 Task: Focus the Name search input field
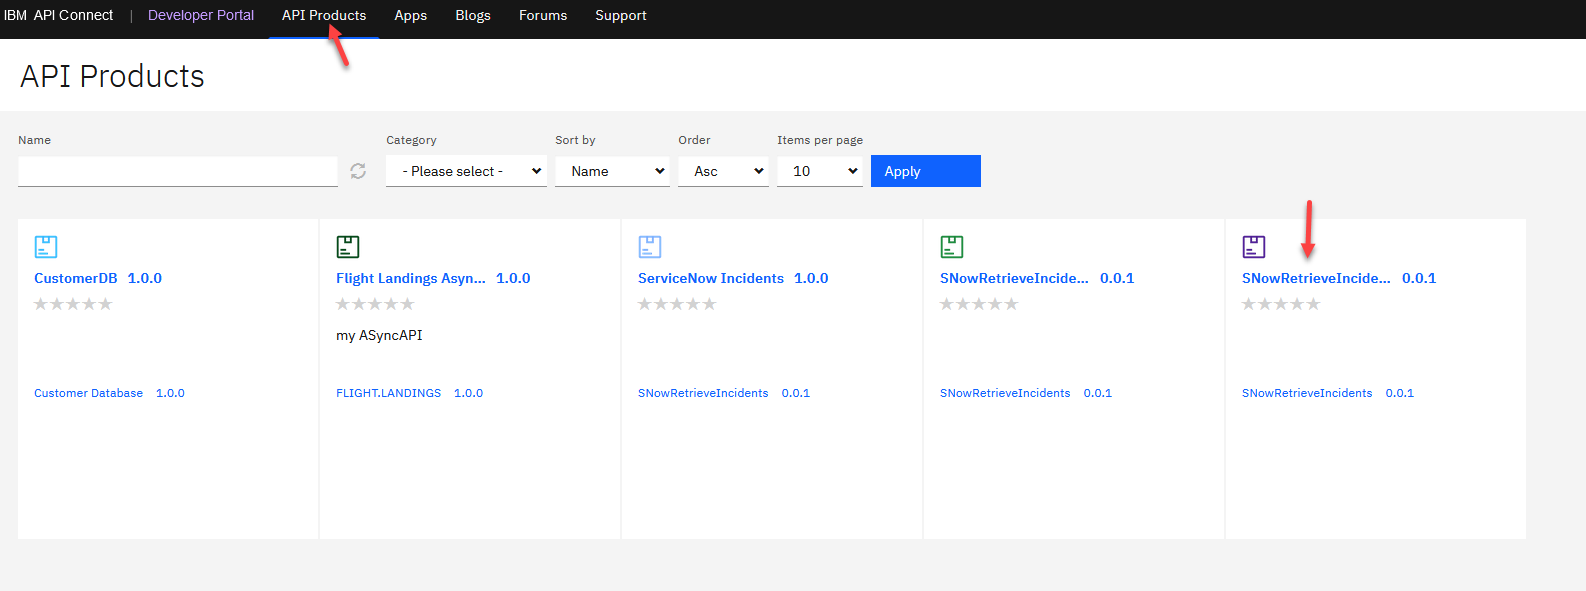[x=178, y=172]
